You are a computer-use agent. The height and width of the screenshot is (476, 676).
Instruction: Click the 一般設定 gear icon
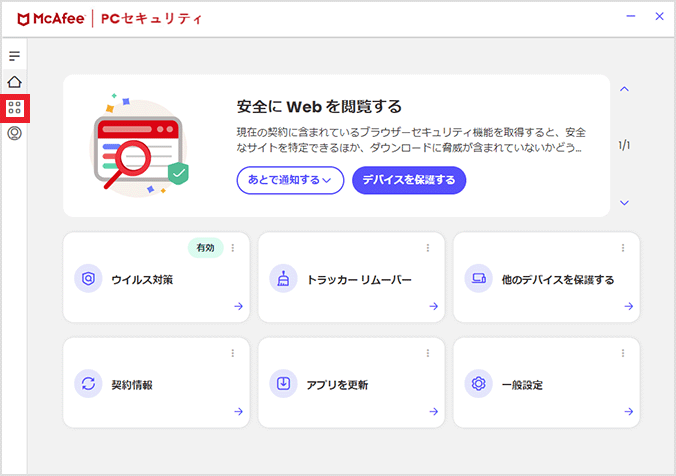[x=478, y=384]
